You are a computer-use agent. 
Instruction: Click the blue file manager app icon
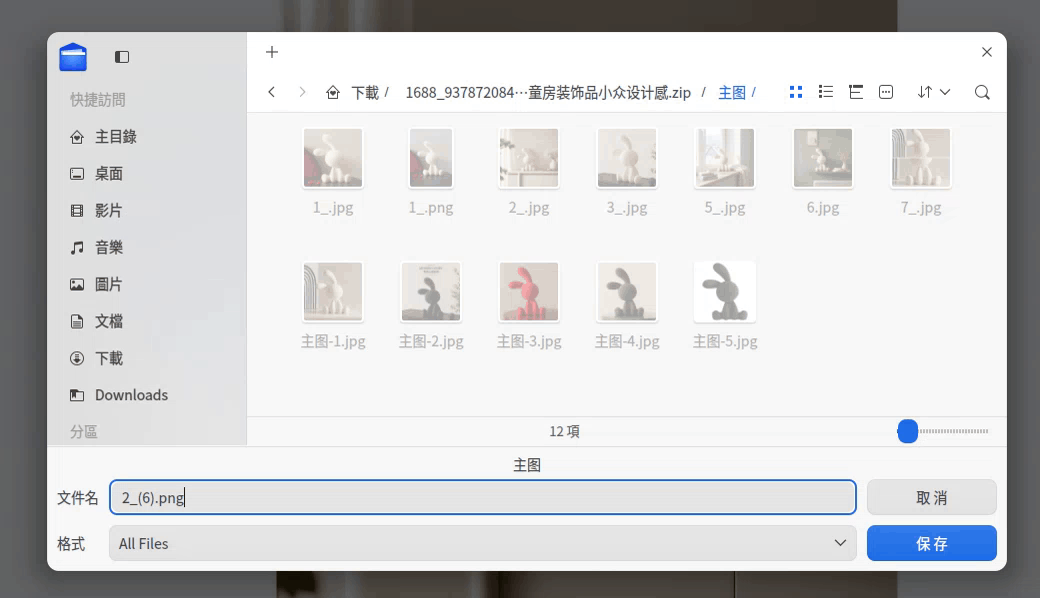click(73, 57)
